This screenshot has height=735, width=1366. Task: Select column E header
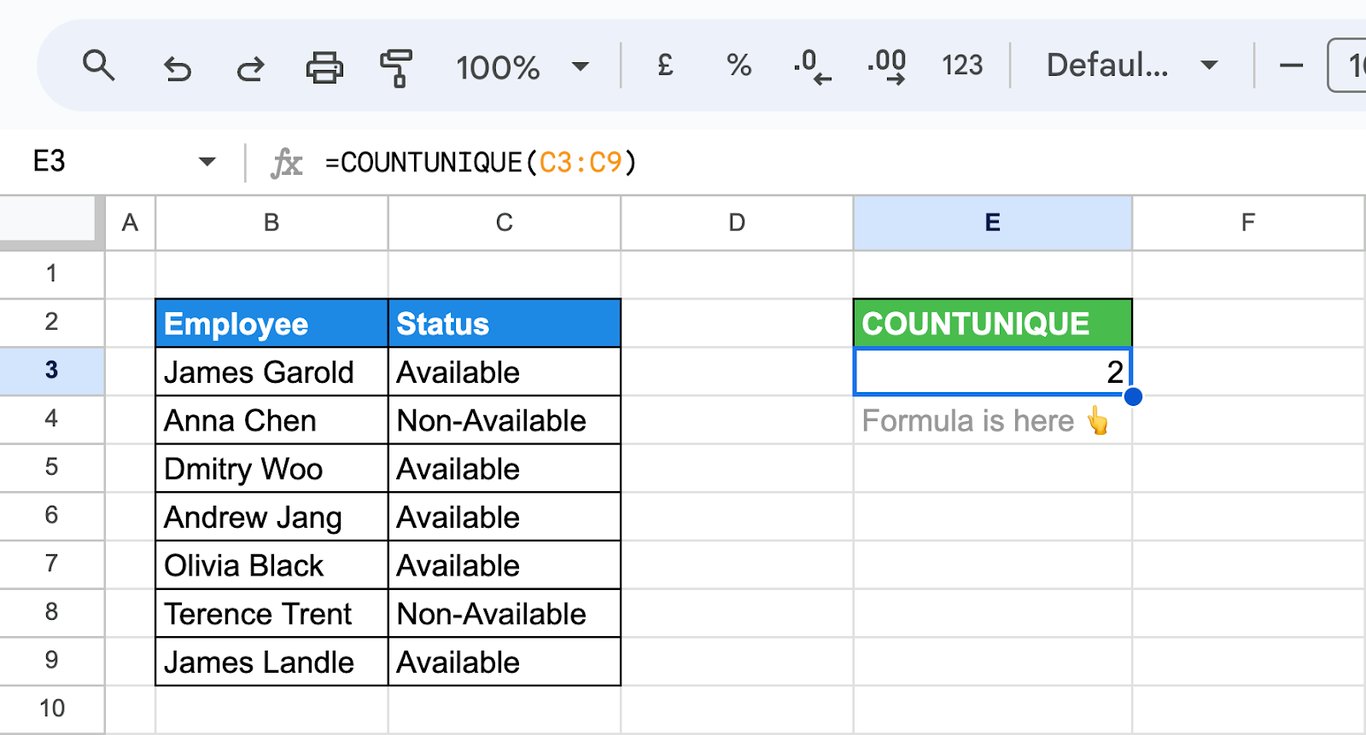click(x=992, y=223)
